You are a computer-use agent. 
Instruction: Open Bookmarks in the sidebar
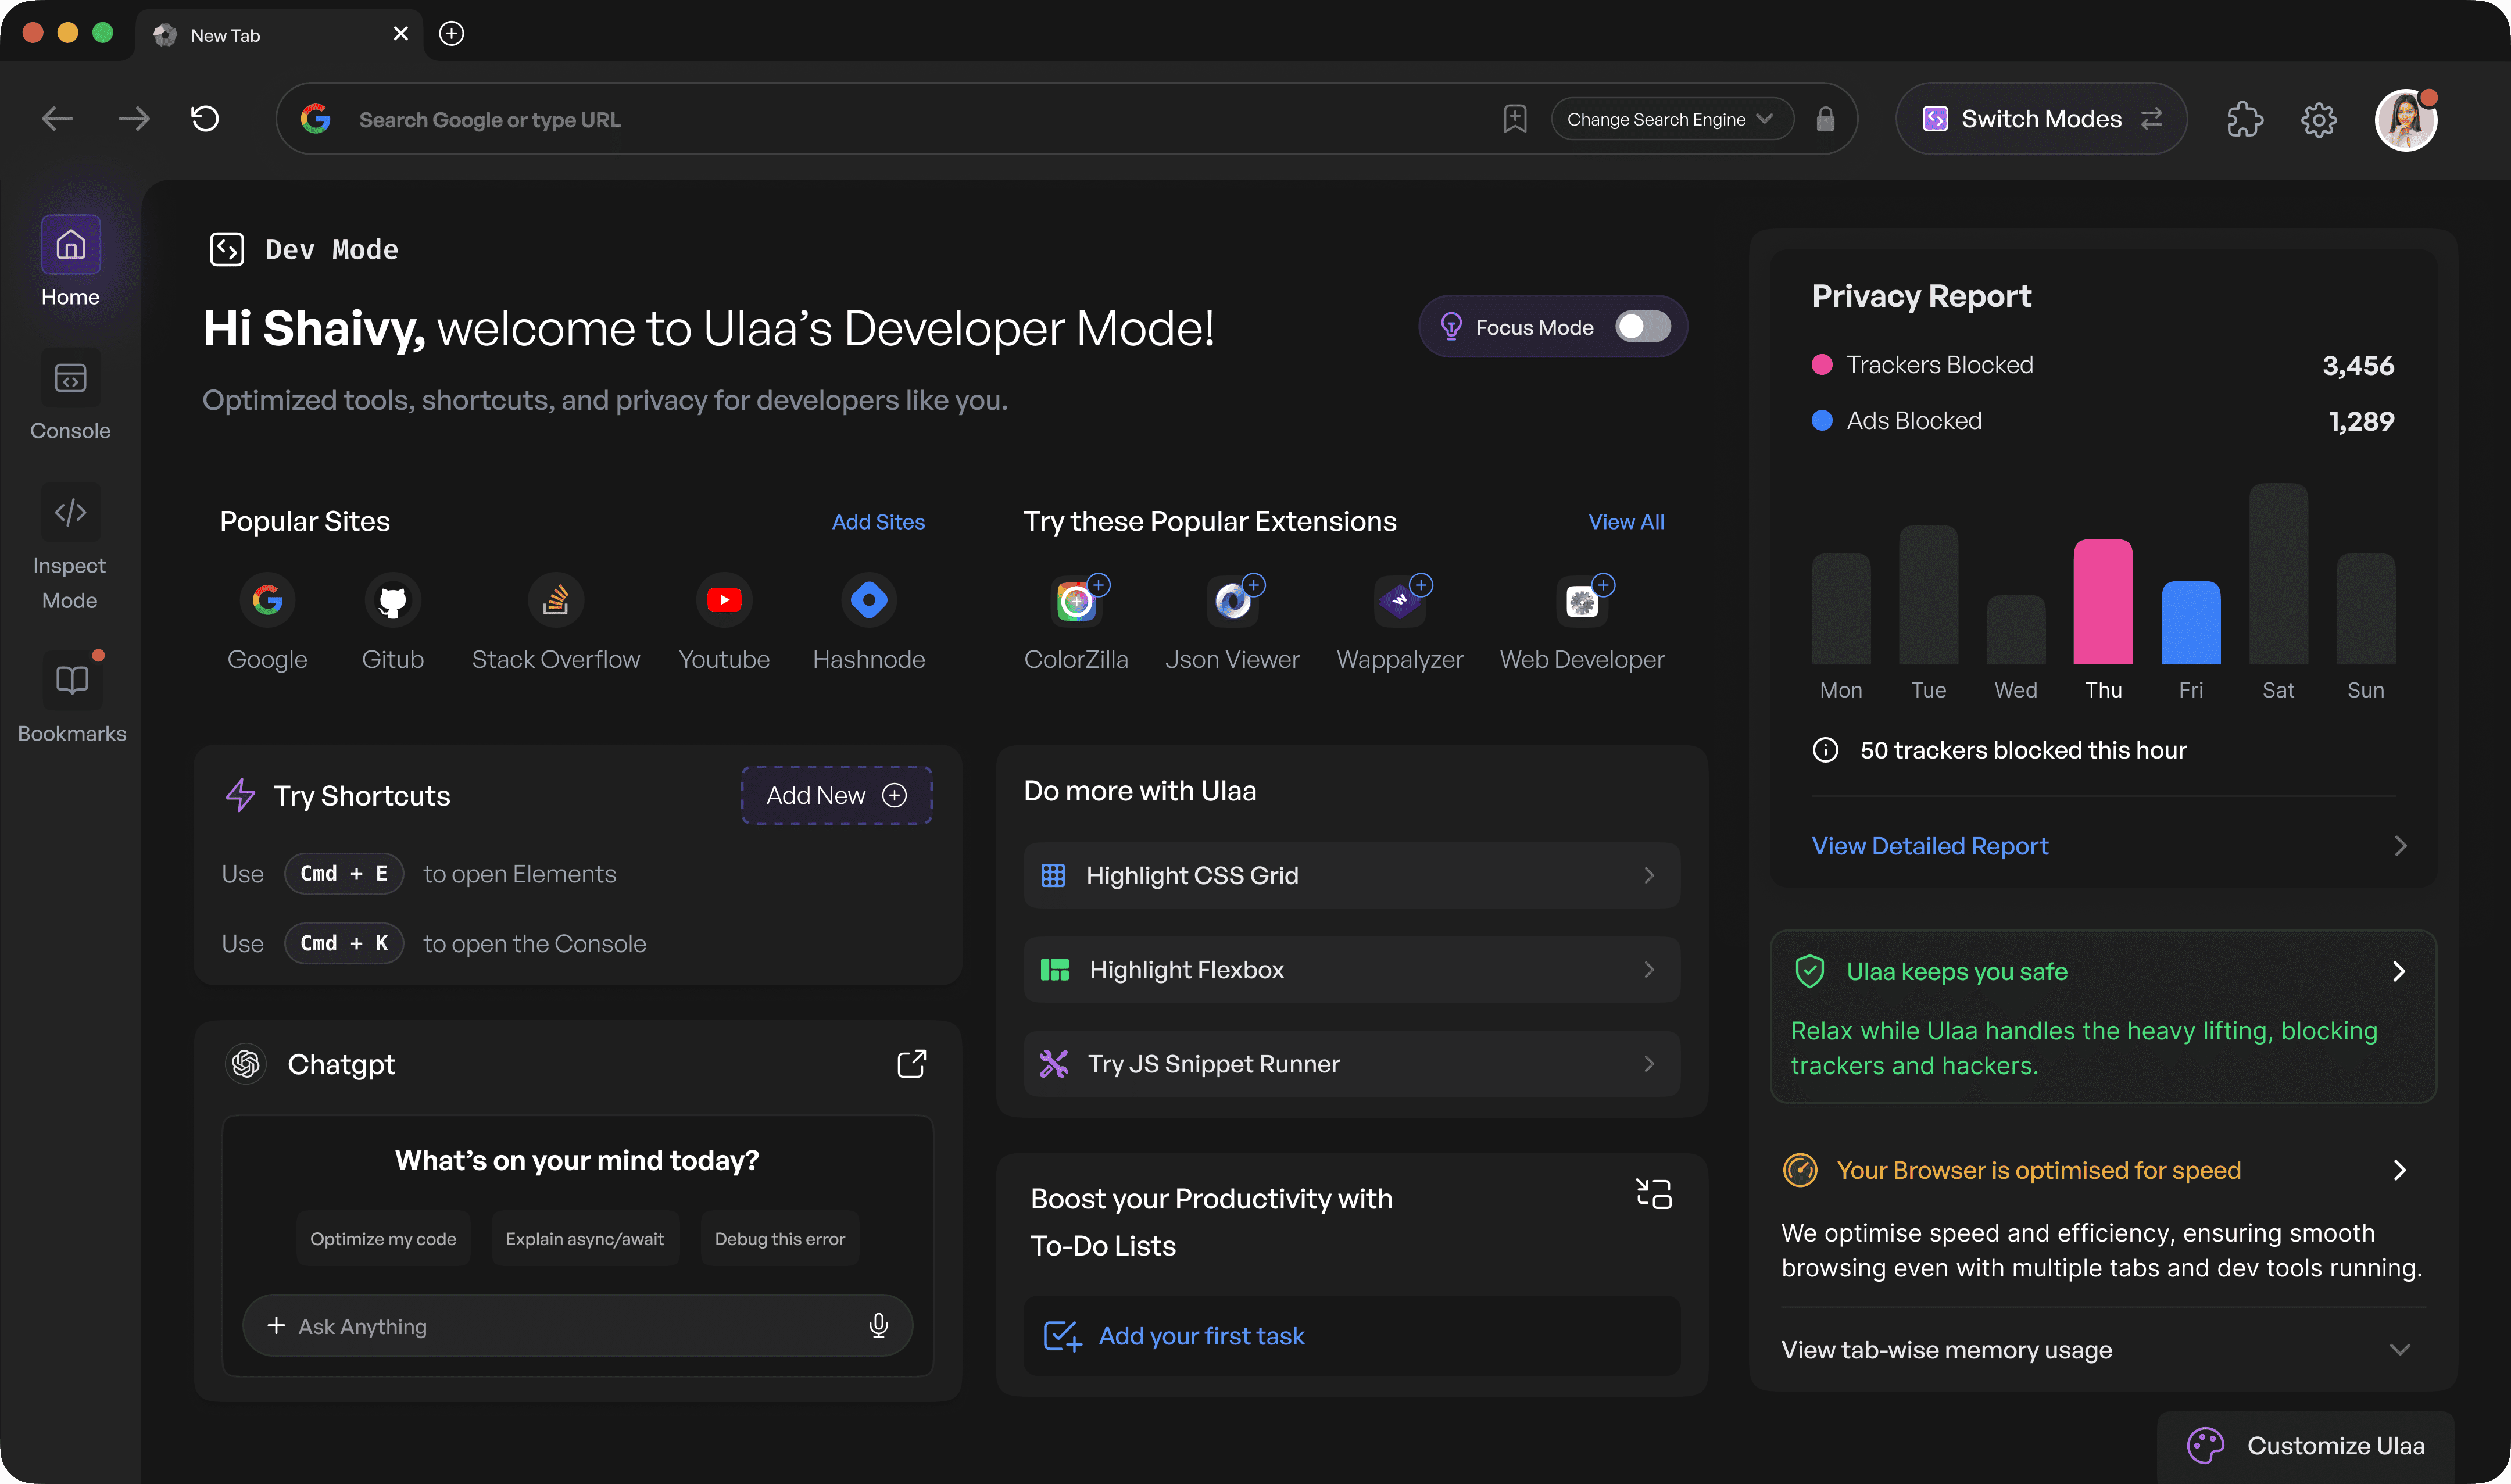pyautogui.click(x=71, y=681)
